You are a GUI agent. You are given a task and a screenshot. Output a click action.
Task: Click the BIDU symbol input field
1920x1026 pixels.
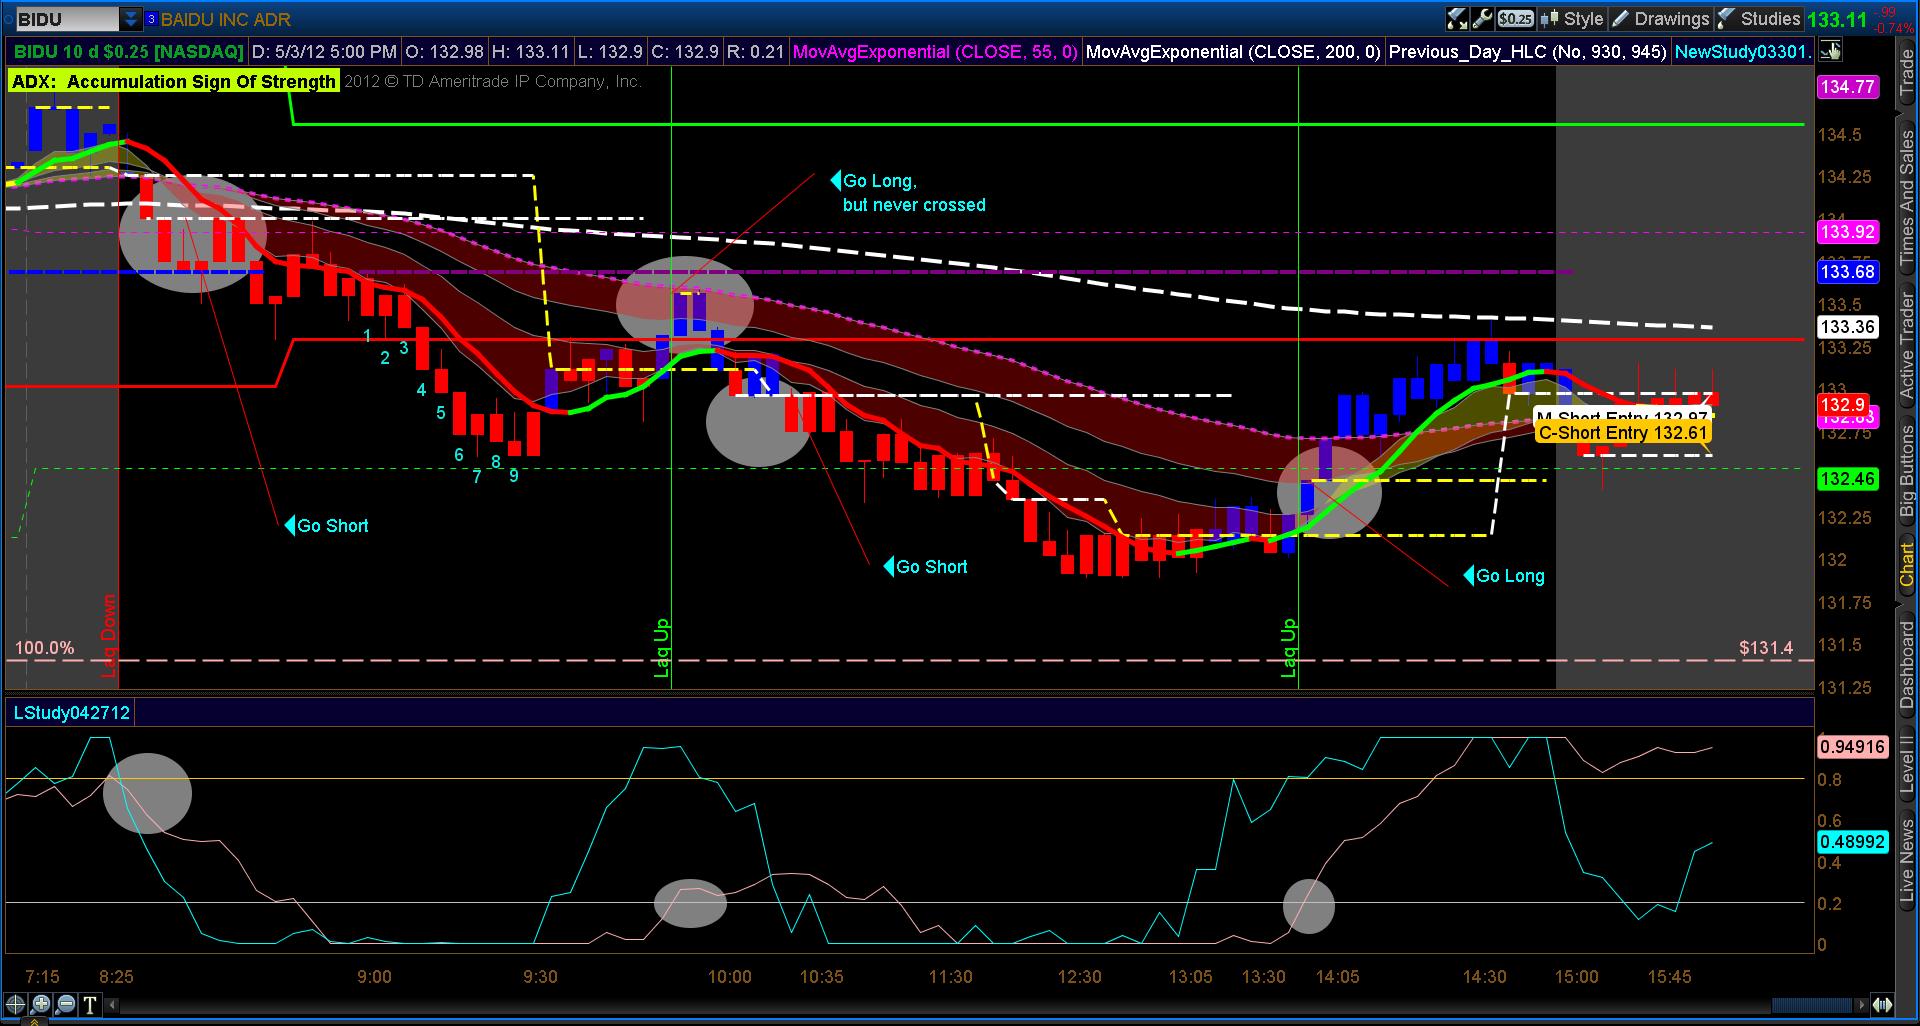67,19
